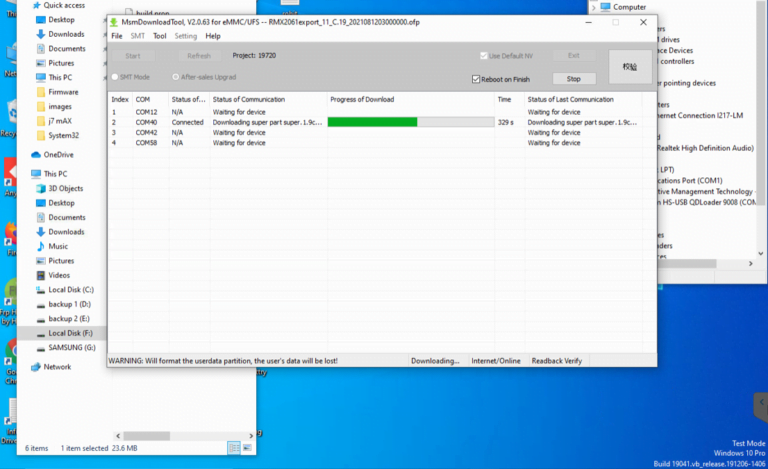Open Quick access in Explorer sidebar
Viewport: 768px width, 469px height.
pyautogui.click(x=64, y=5)
